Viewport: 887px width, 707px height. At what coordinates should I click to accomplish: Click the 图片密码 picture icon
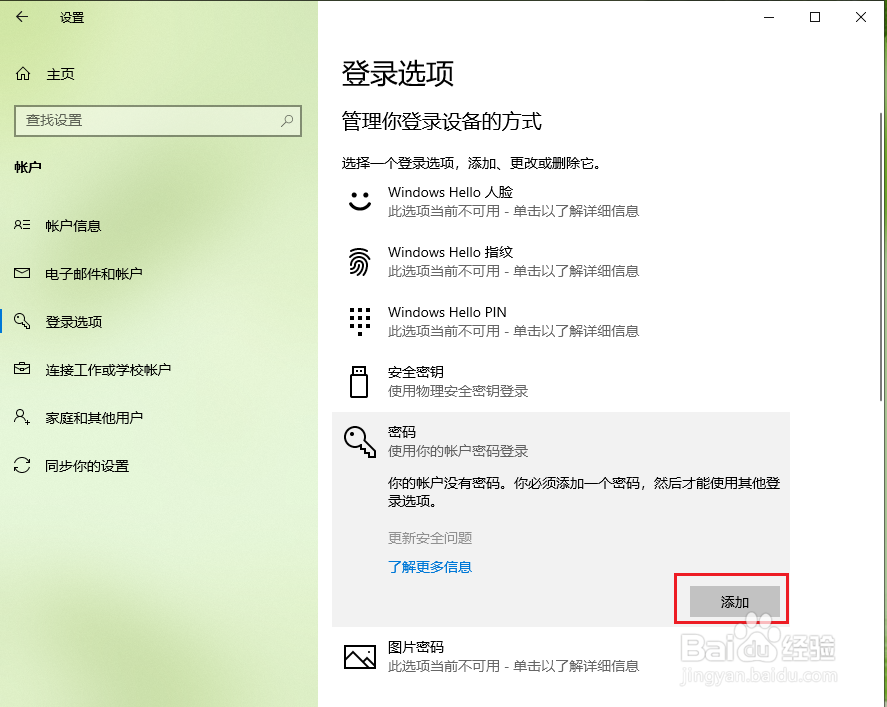click(360, 655)
